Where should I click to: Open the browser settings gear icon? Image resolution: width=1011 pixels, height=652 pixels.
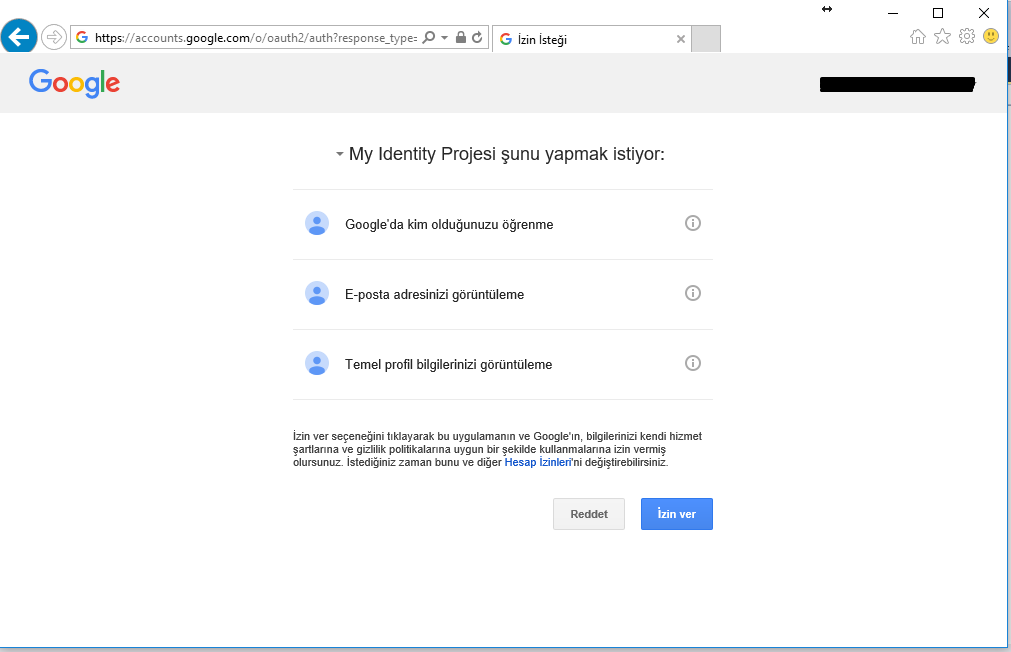(x=966, y=37)
